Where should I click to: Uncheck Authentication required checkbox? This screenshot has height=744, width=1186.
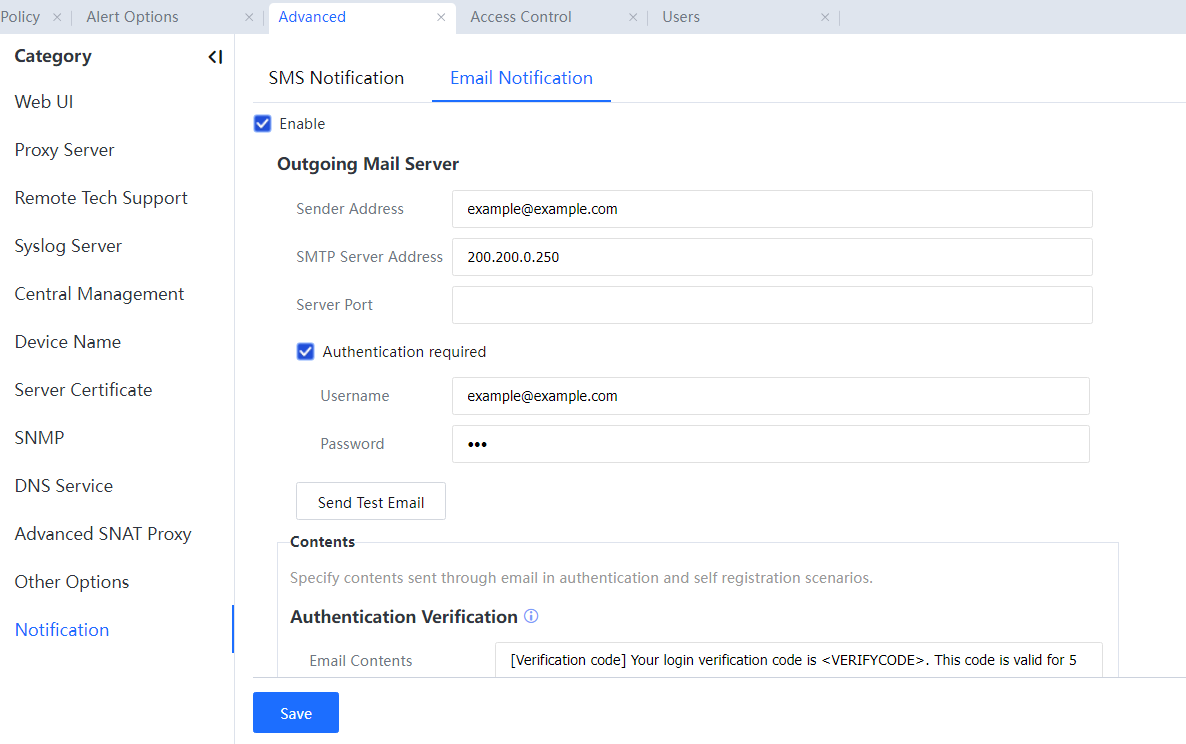(306, 352)
